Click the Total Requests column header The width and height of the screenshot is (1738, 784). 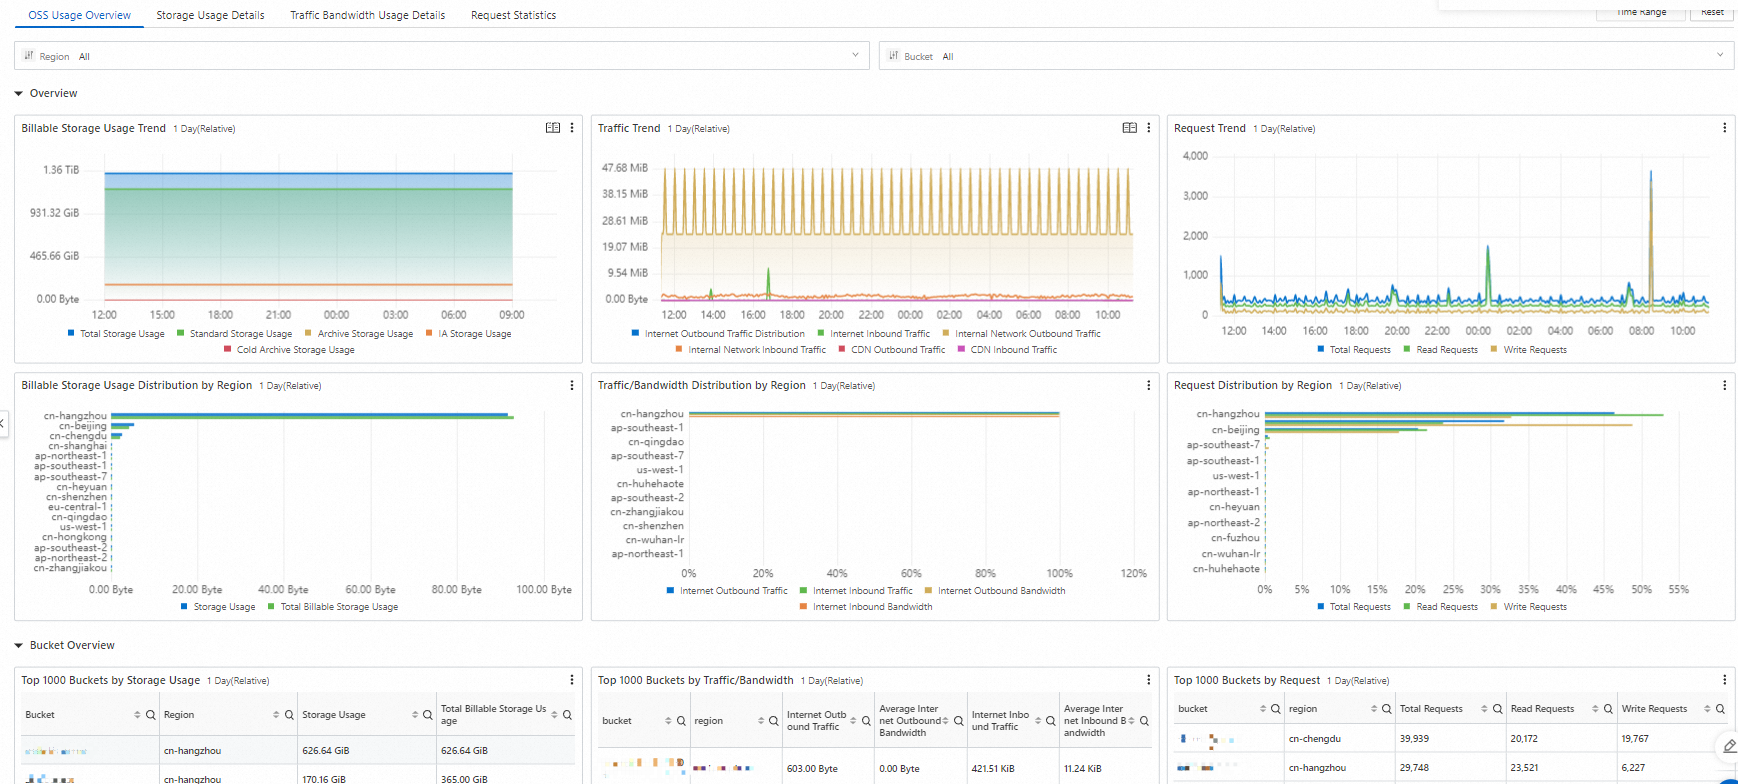coord(1431,709)
